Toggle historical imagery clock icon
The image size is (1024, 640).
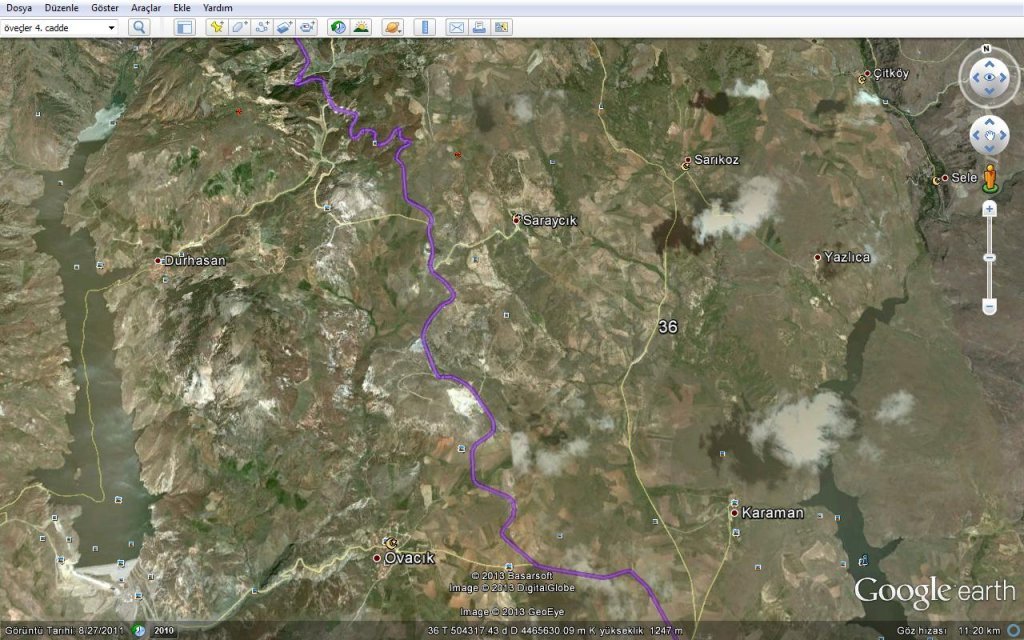click(x=338, y=27)
